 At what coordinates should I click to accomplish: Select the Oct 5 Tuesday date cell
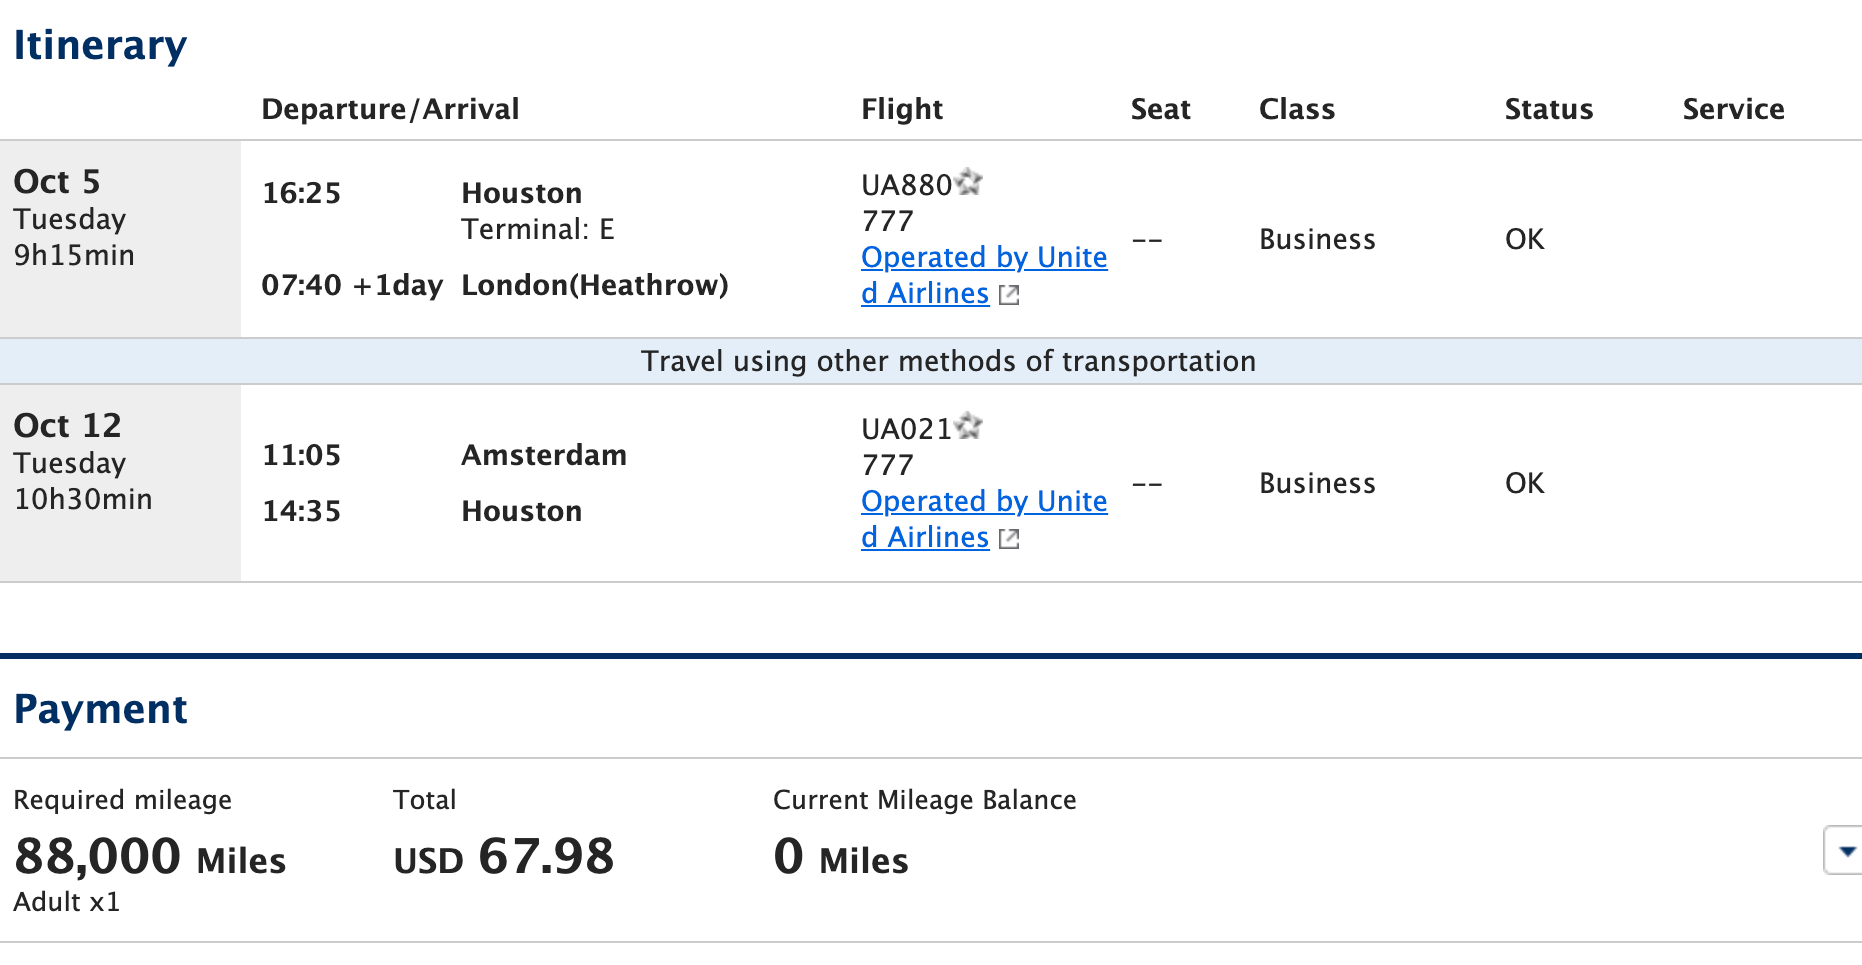[x=120, y=239]
